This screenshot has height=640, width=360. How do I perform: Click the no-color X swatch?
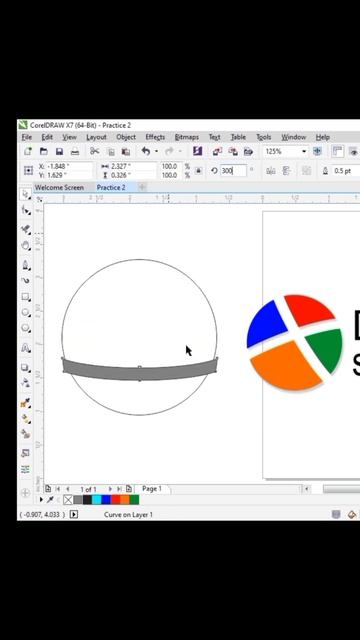click(68, 500)
